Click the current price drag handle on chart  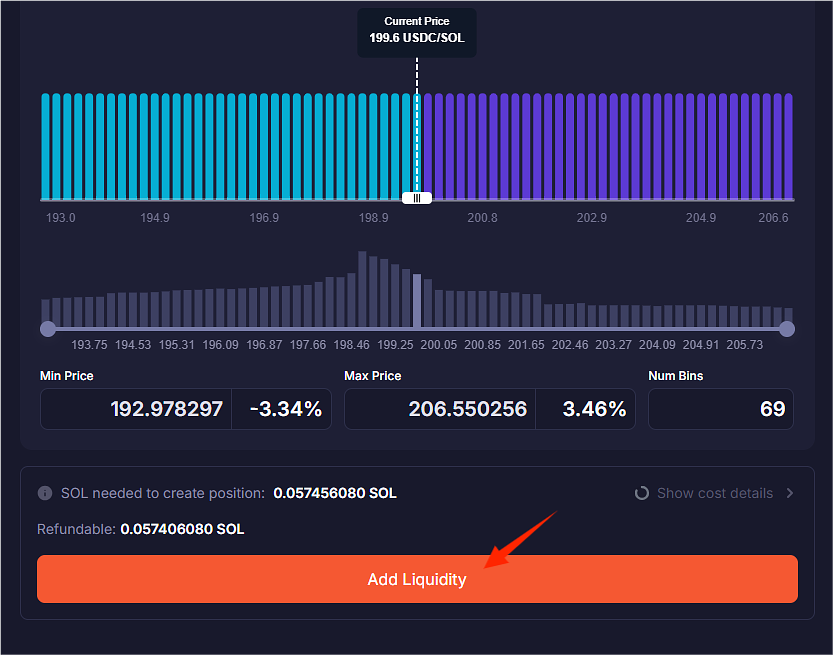pos(417,198)
